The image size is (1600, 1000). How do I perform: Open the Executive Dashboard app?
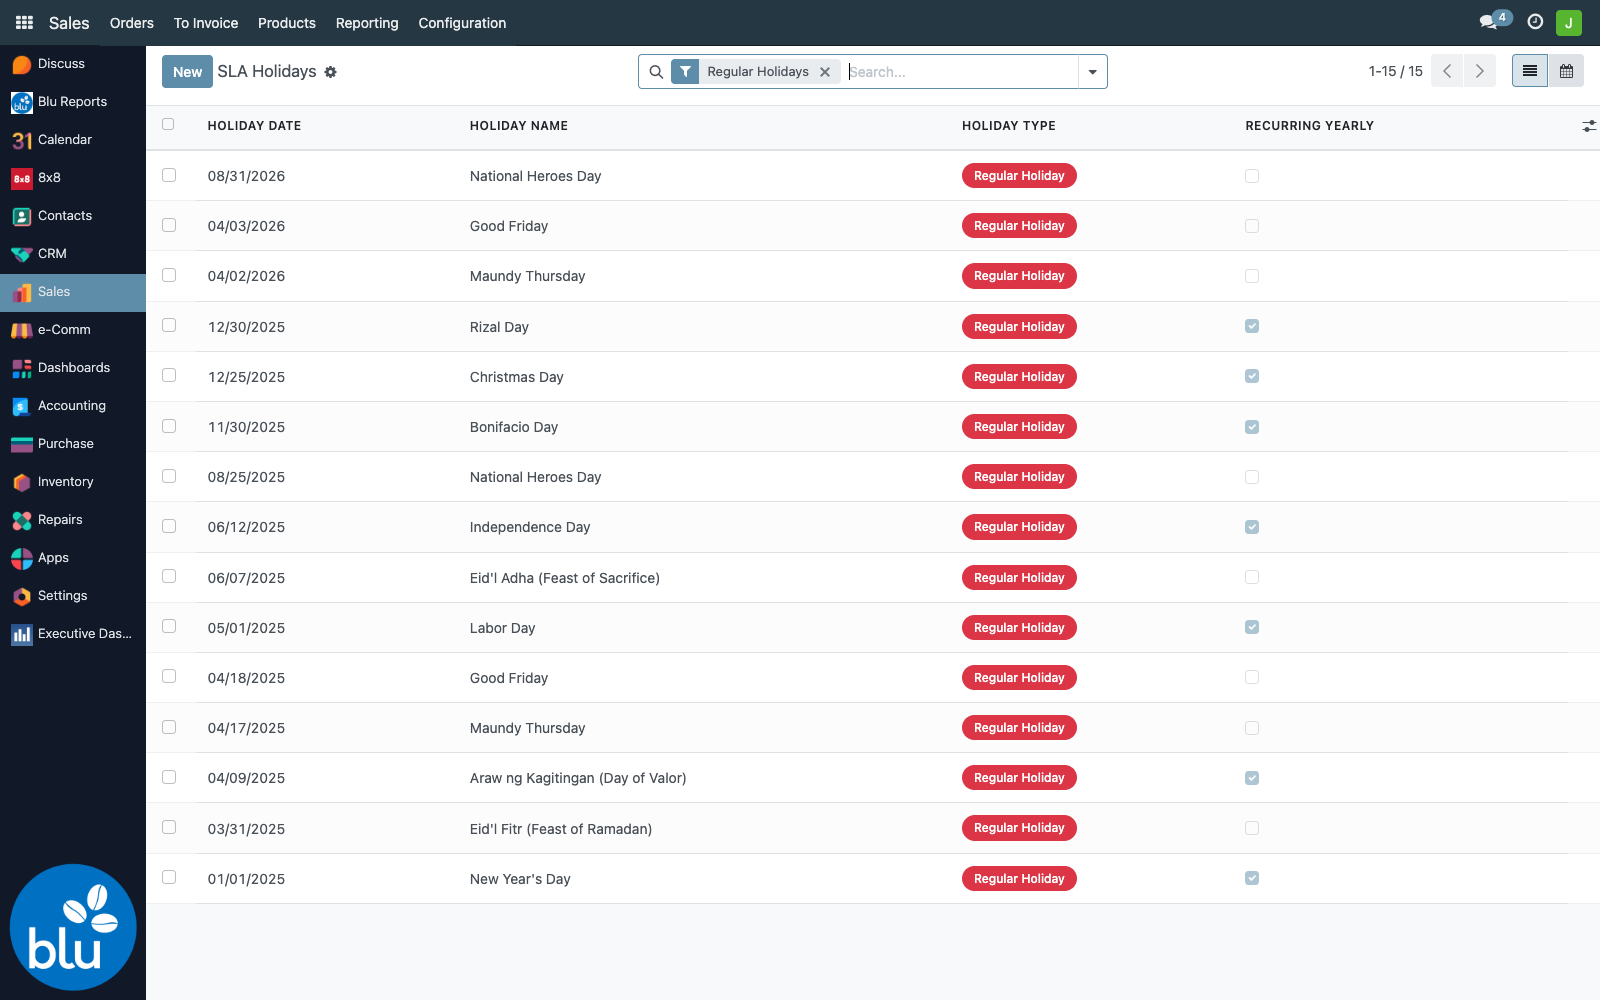(x=73, y=633)
